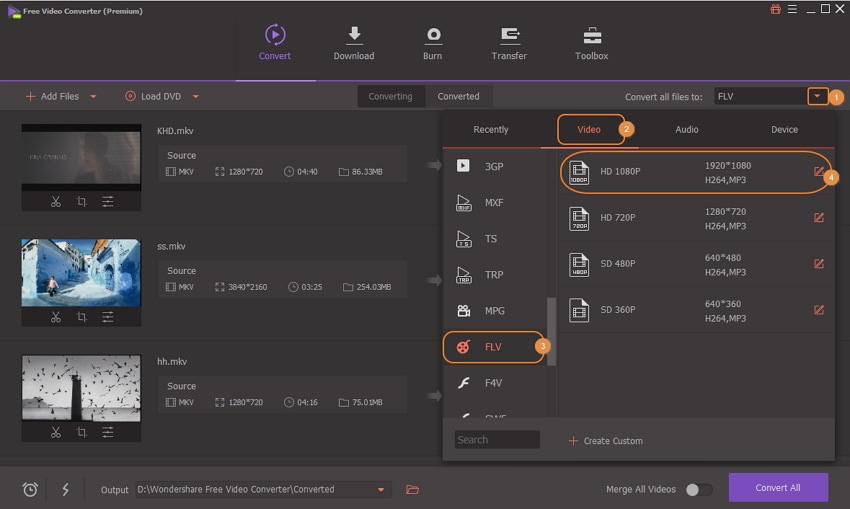The width and height of the screenshot is (850, 509).
Task: Edit the SD 480P preset settings
Action: tap(819, 263)
